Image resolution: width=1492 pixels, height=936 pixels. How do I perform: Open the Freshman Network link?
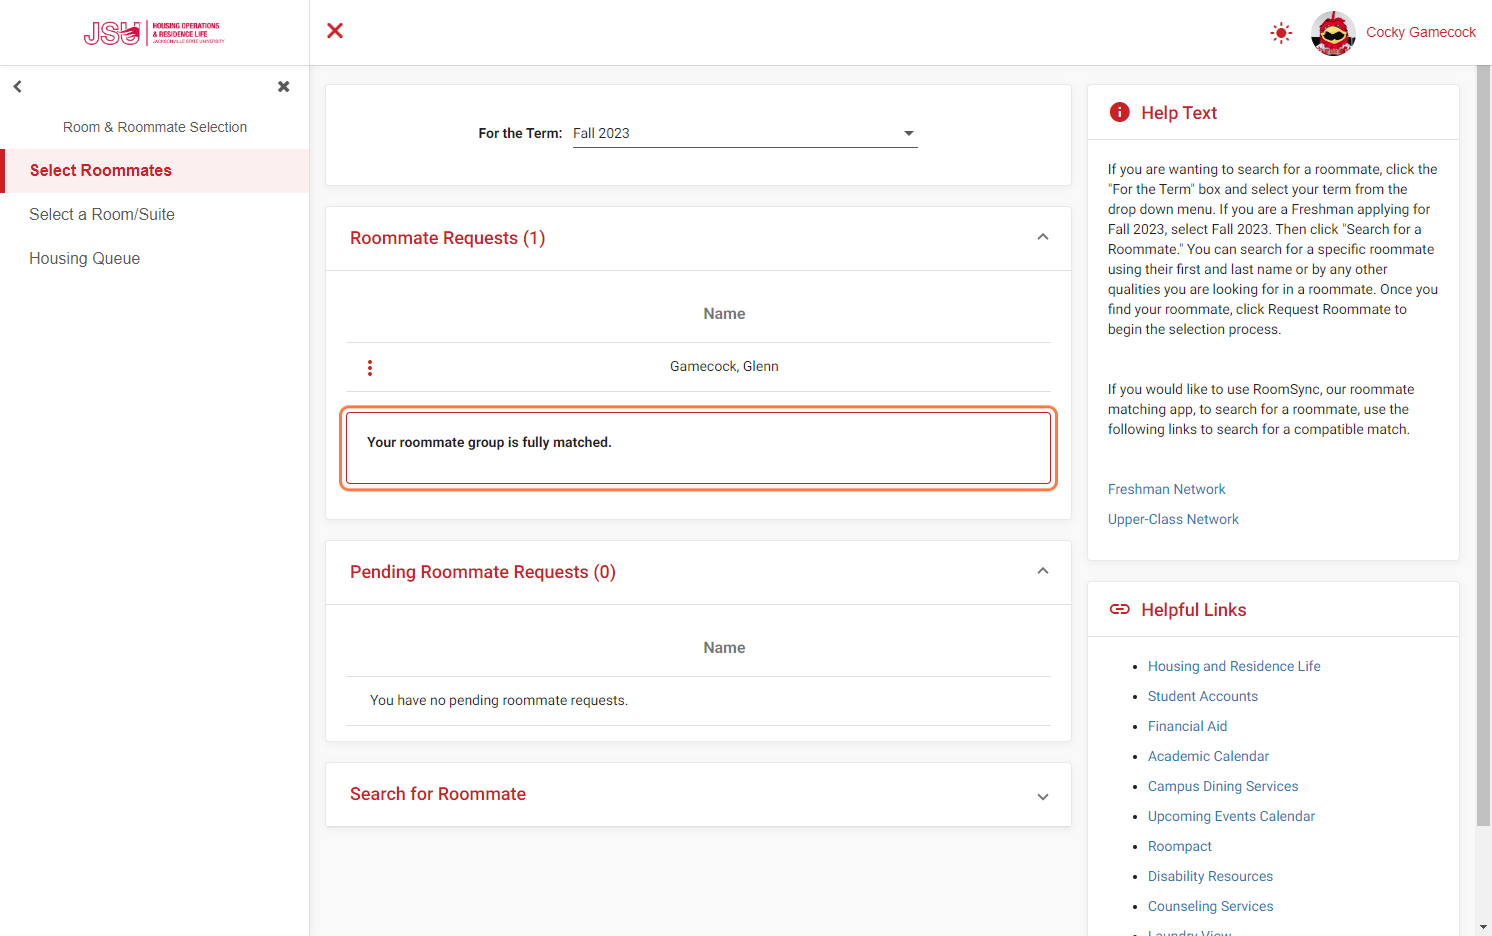[x=1166, y=489]
